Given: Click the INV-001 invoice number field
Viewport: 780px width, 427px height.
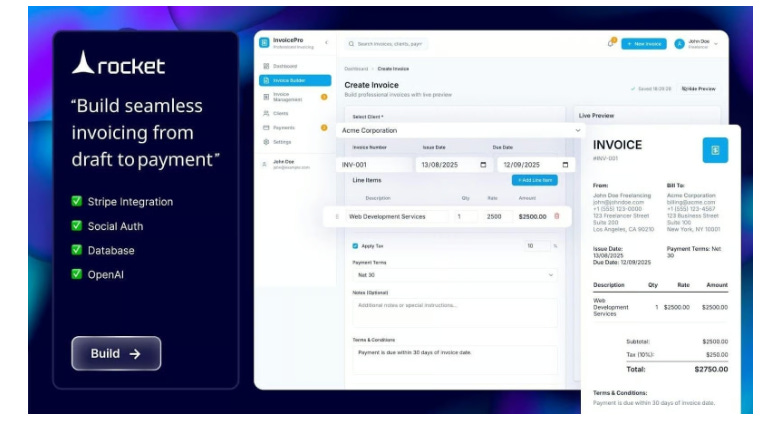Looking at the screenshot, I should [x=375, y=165].
